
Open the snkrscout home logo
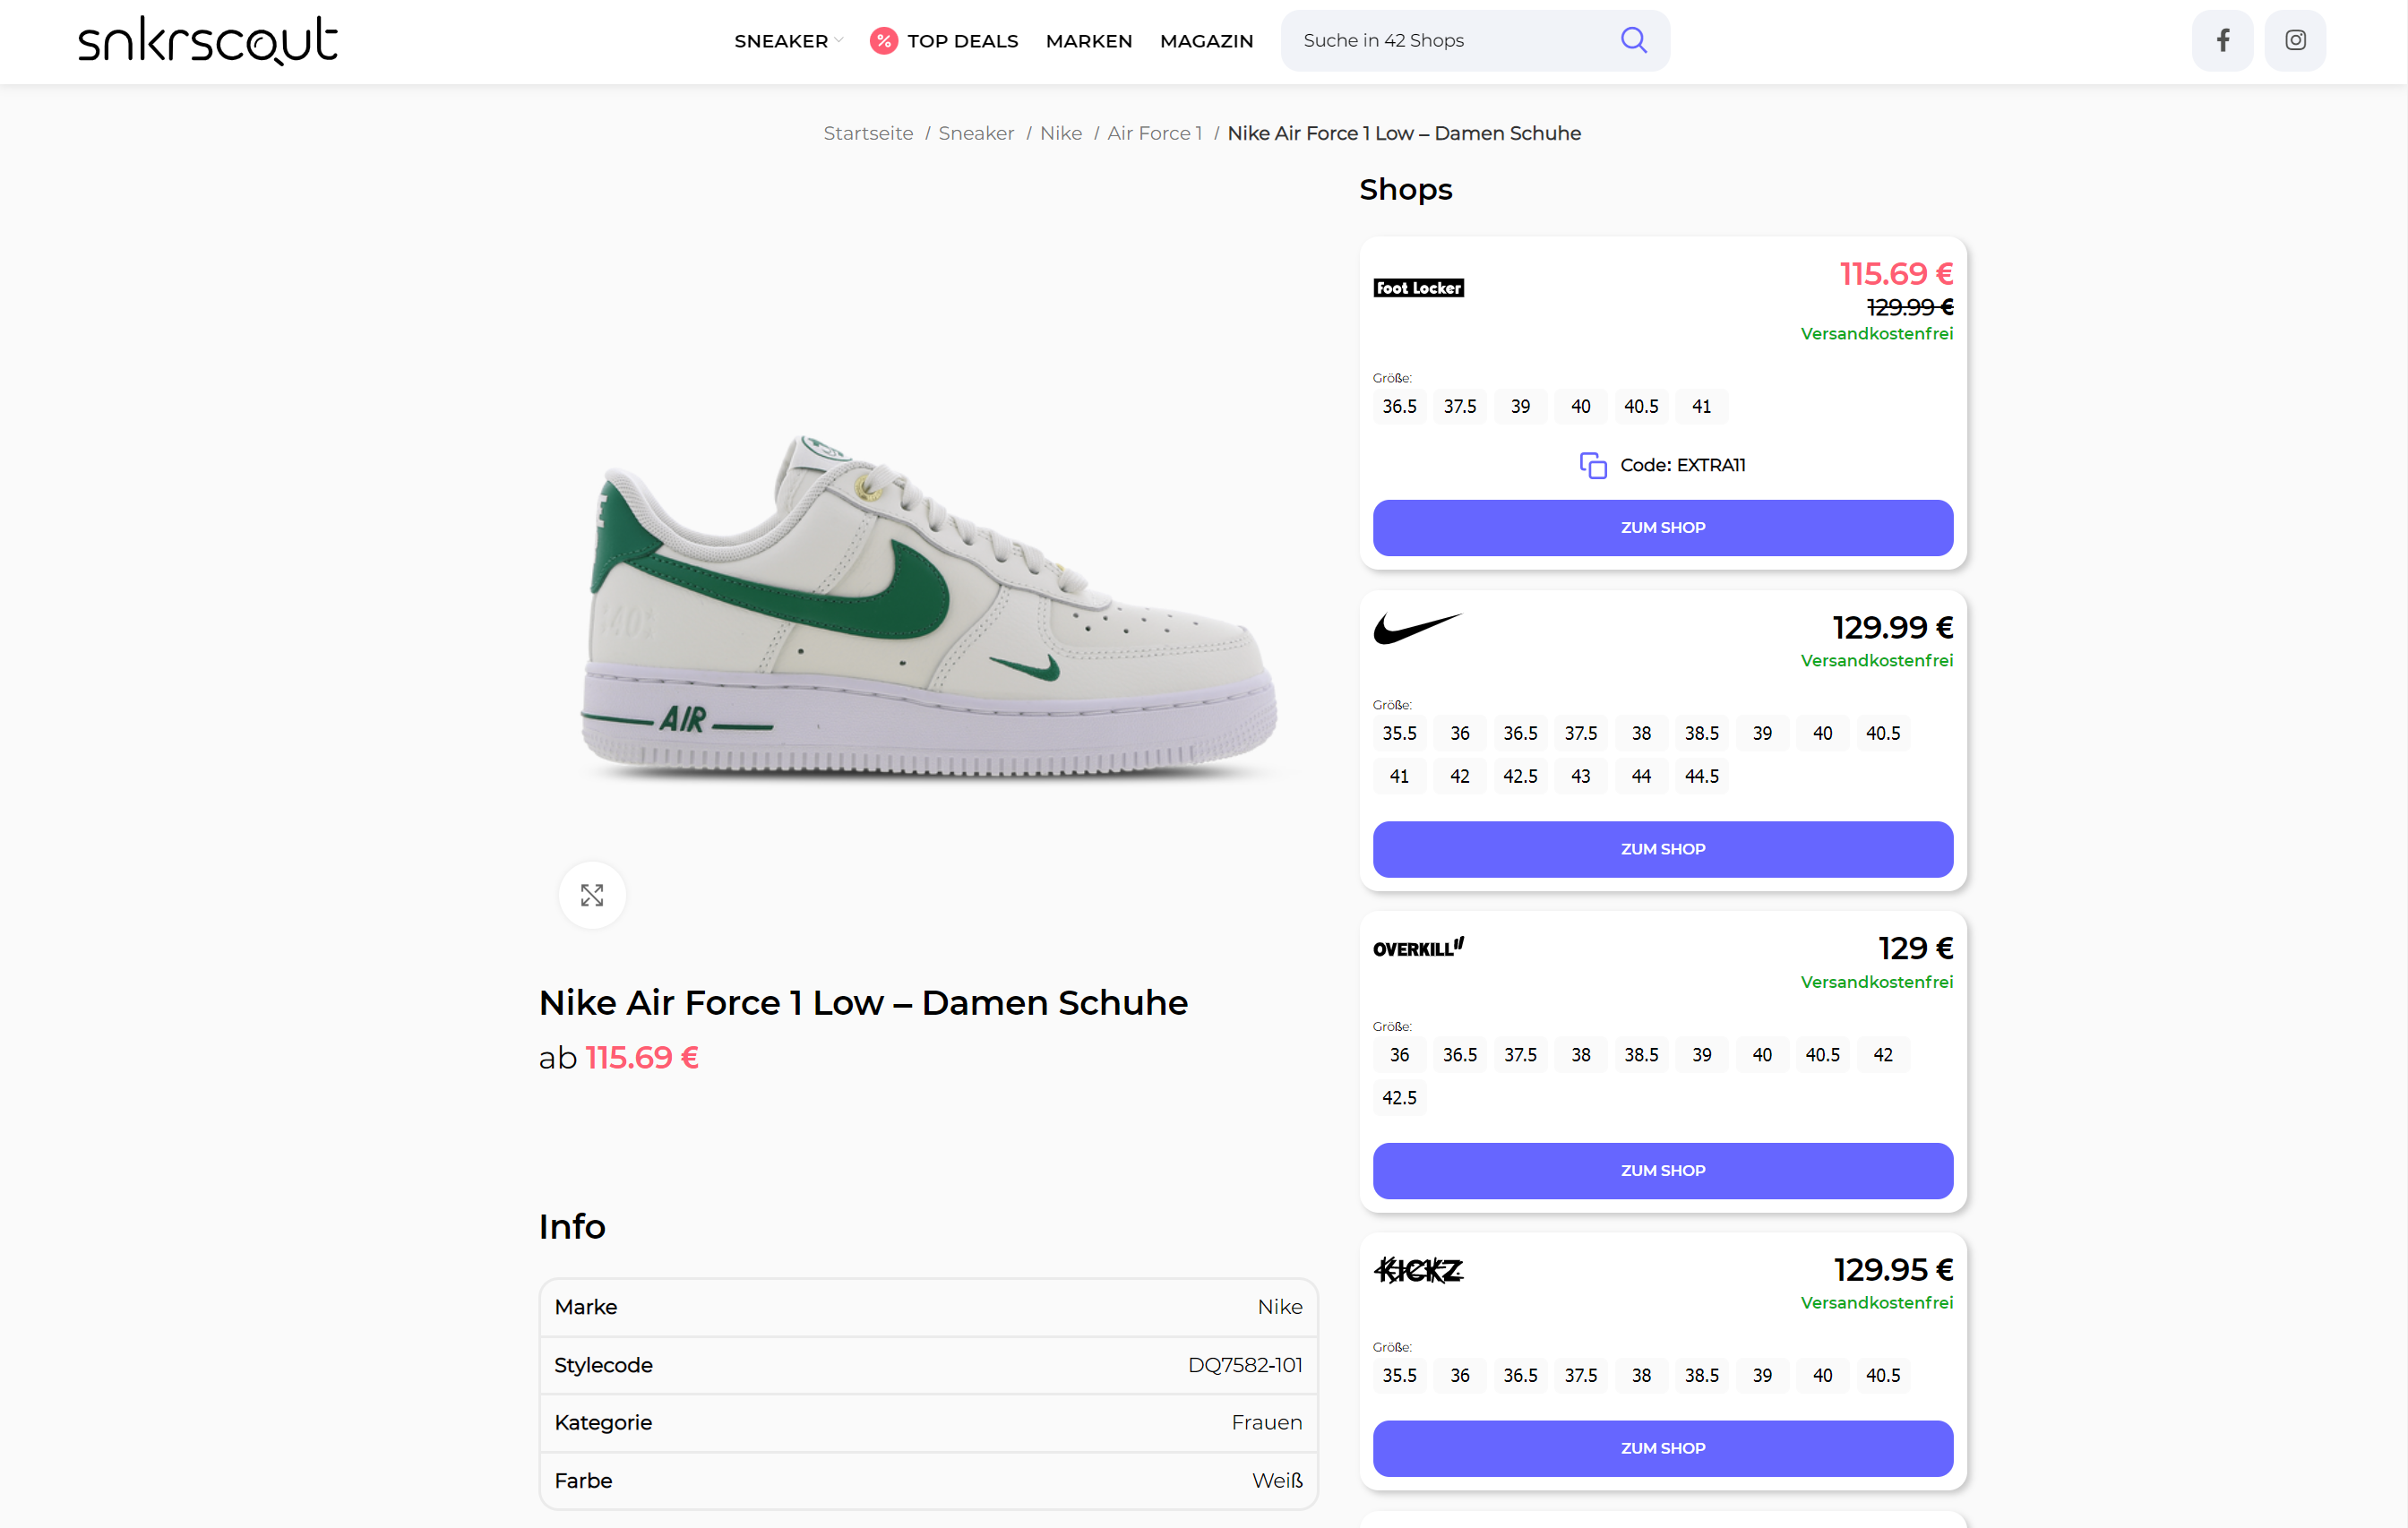click(208, 41)
